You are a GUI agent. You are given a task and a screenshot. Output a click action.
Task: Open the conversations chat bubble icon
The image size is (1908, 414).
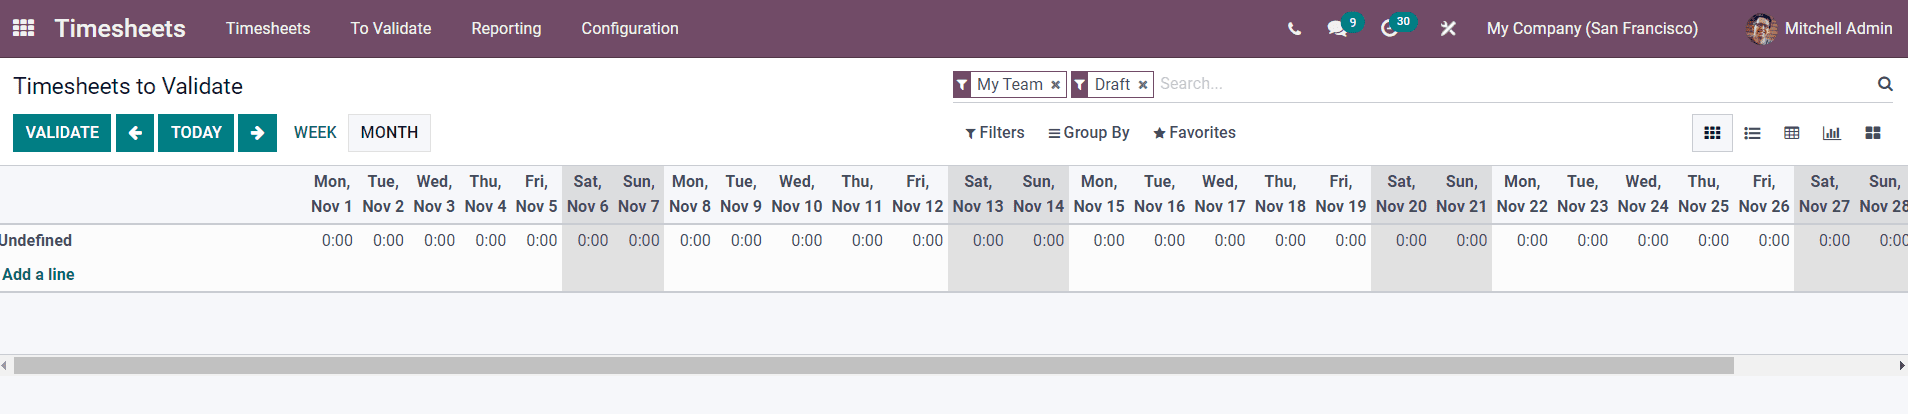point(1337,29)
